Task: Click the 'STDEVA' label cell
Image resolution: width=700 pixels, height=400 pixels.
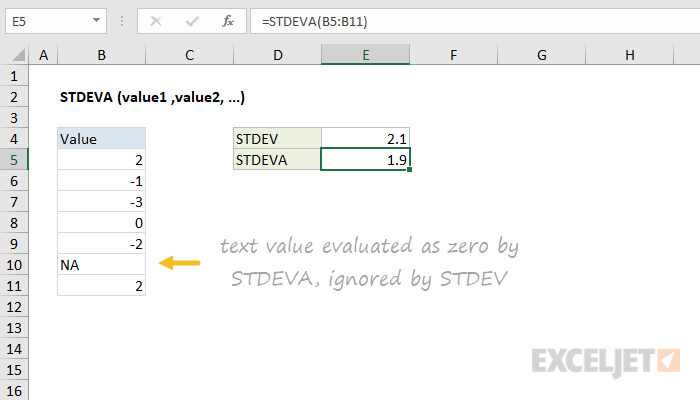Action: point(277,160)
